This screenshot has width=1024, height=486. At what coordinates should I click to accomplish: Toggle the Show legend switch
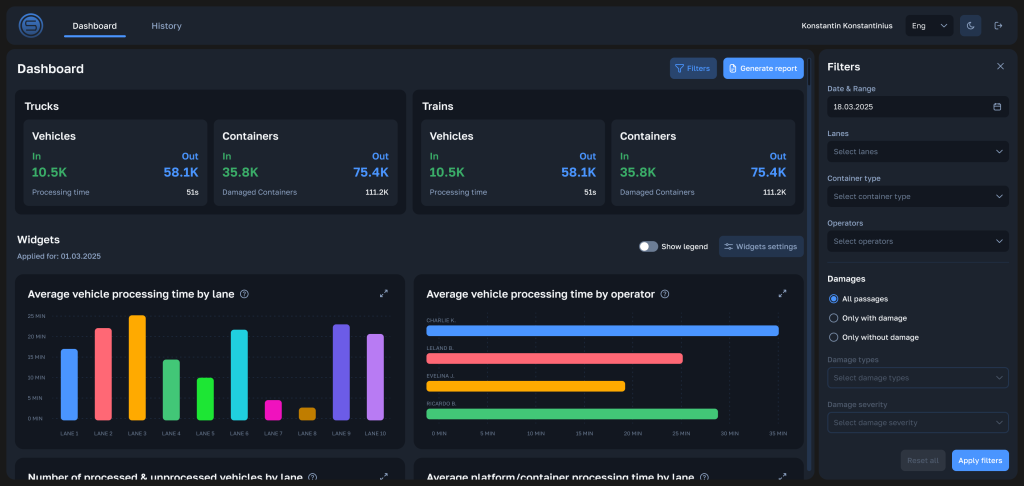pyautogui.click(x=648, y=246)
